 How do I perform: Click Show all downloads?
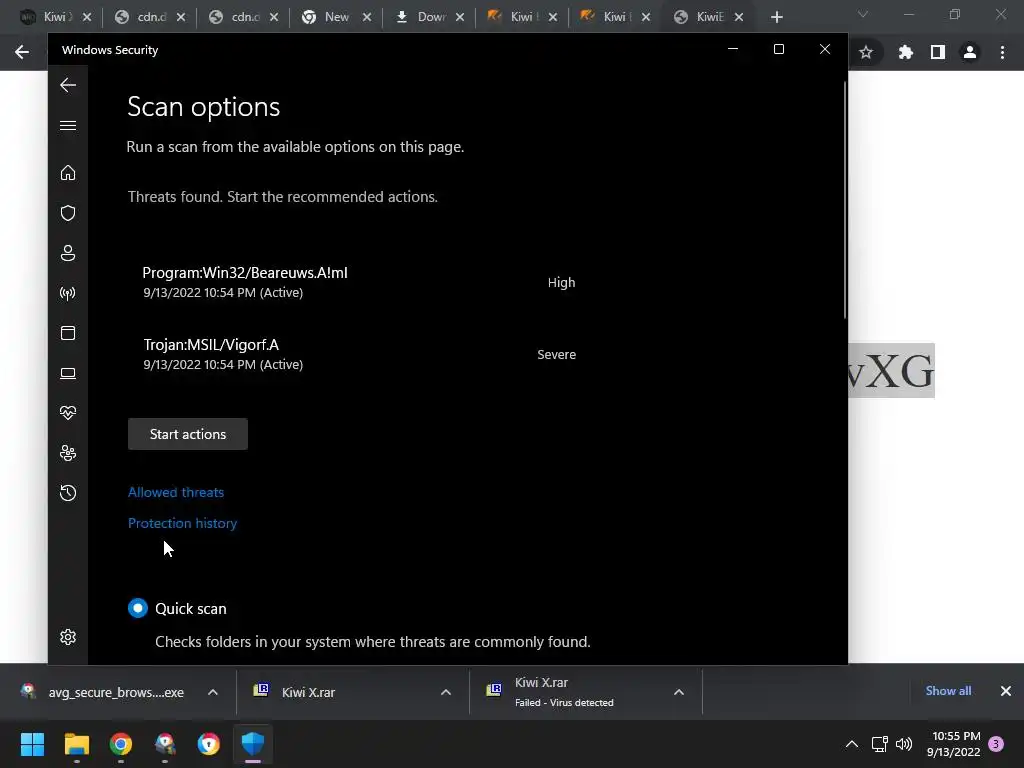click(x=948, y=691)
